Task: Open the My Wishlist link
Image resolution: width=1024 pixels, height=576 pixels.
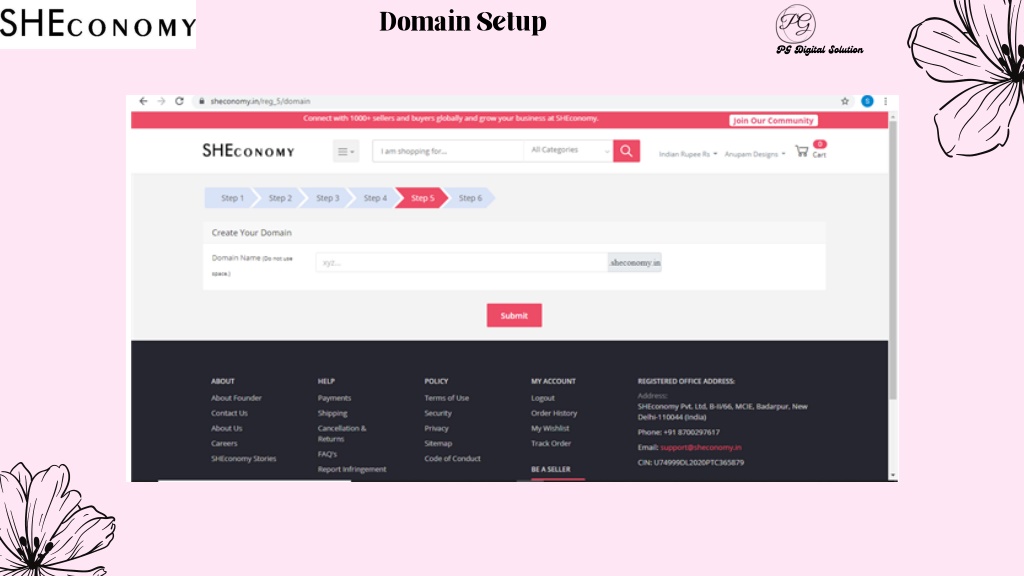Action: pyautogui.click(x=550, y=428)
